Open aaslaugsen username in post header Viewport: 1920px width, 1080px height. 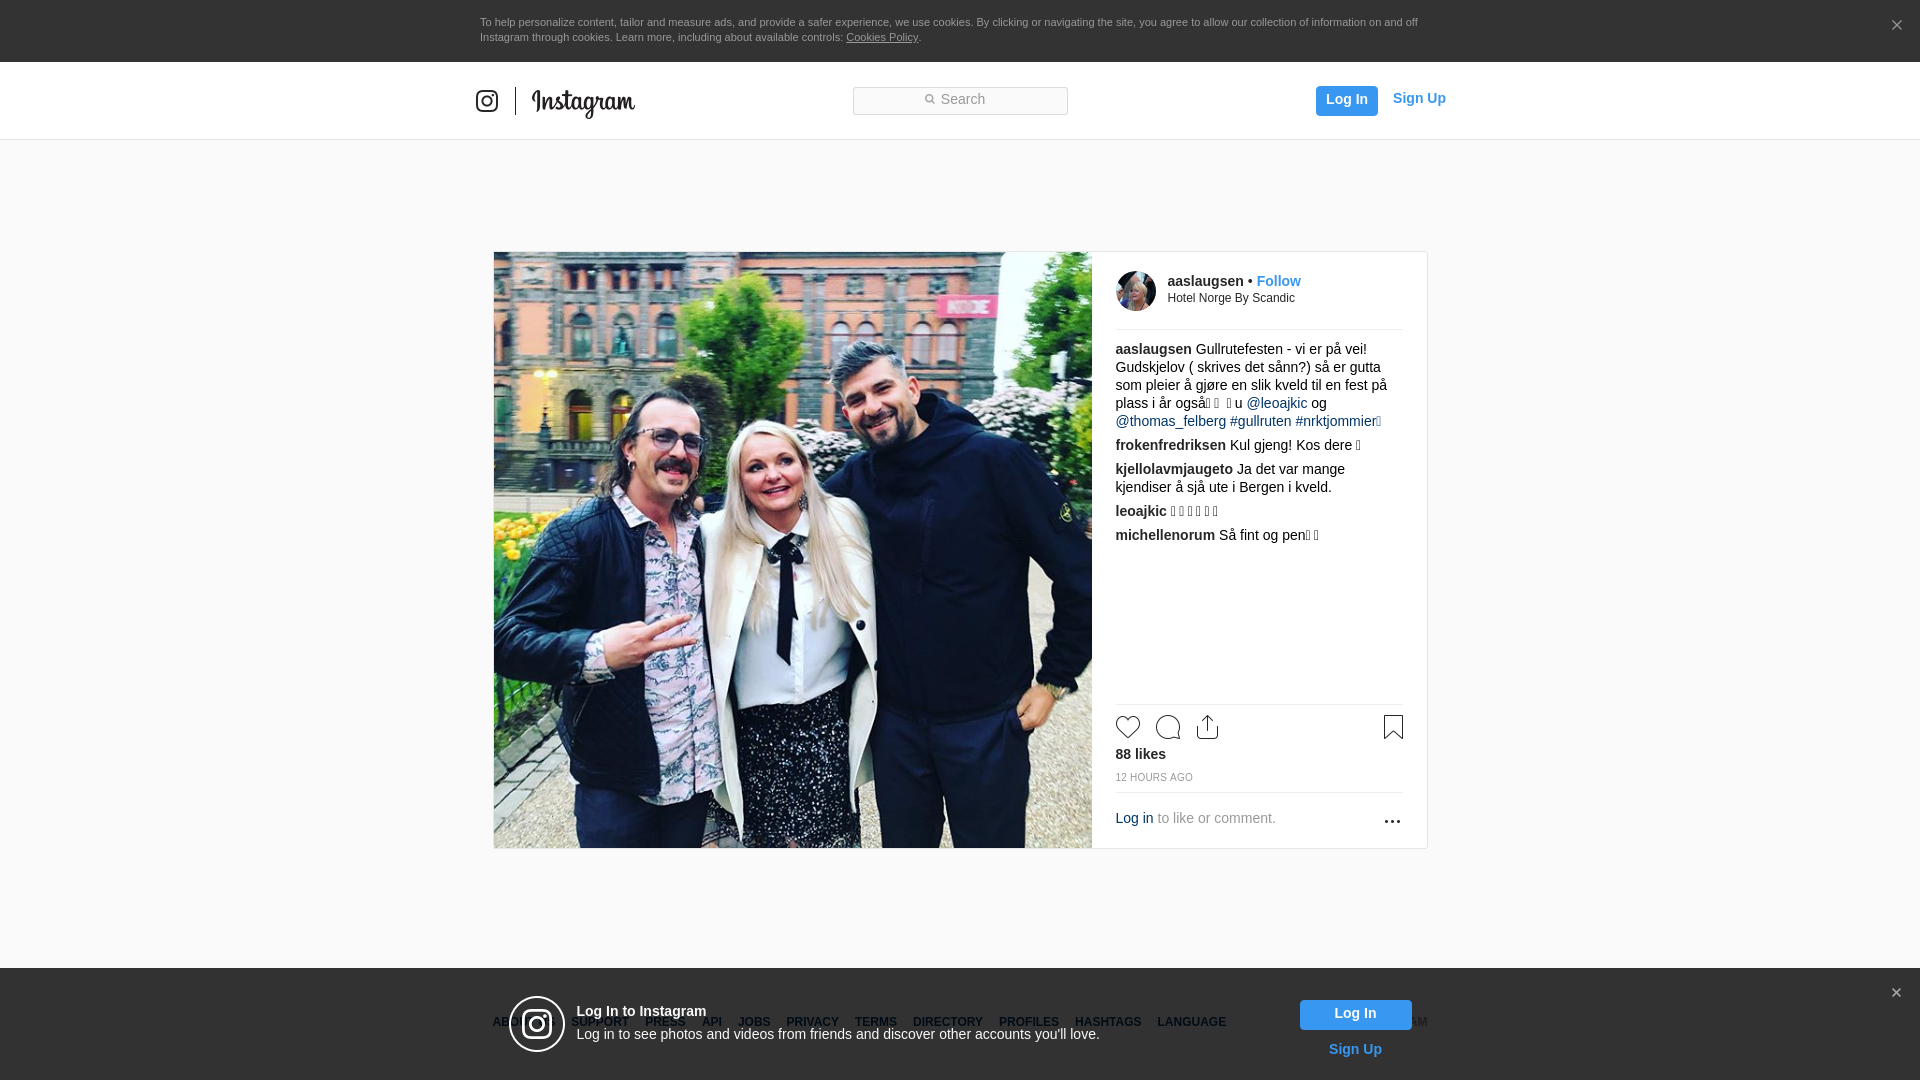click(x=1205, y=281)
